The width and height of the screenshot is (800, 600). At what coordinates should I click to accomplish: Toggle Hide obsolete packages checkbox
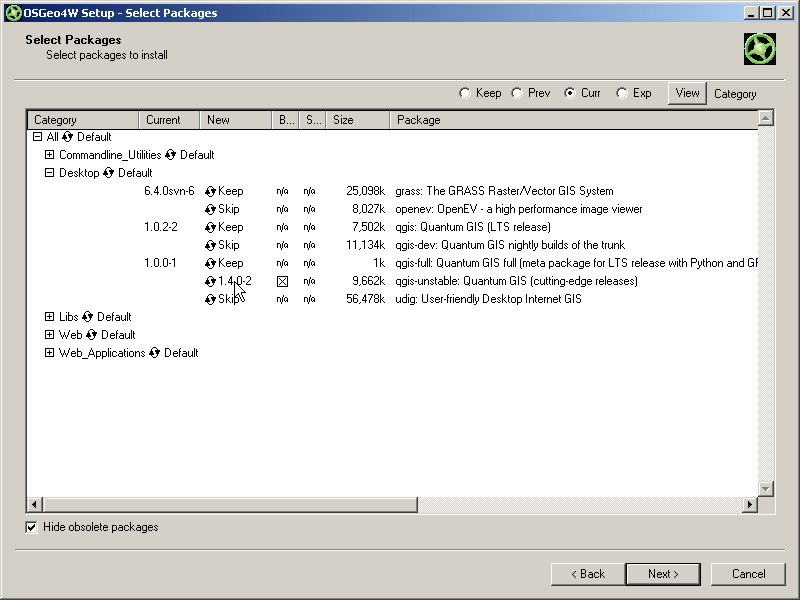pyautogui.click(x=31, y=528)
